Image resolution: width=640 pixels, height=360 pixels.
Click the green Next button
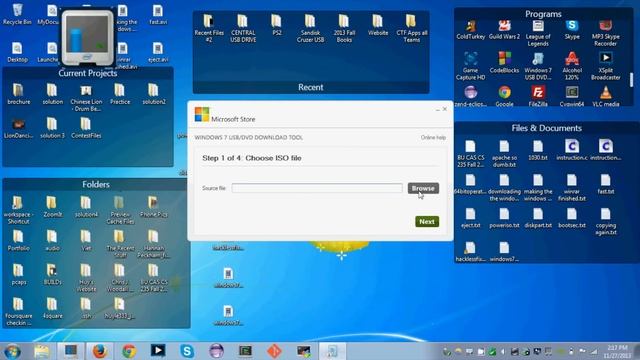point(427,222)
